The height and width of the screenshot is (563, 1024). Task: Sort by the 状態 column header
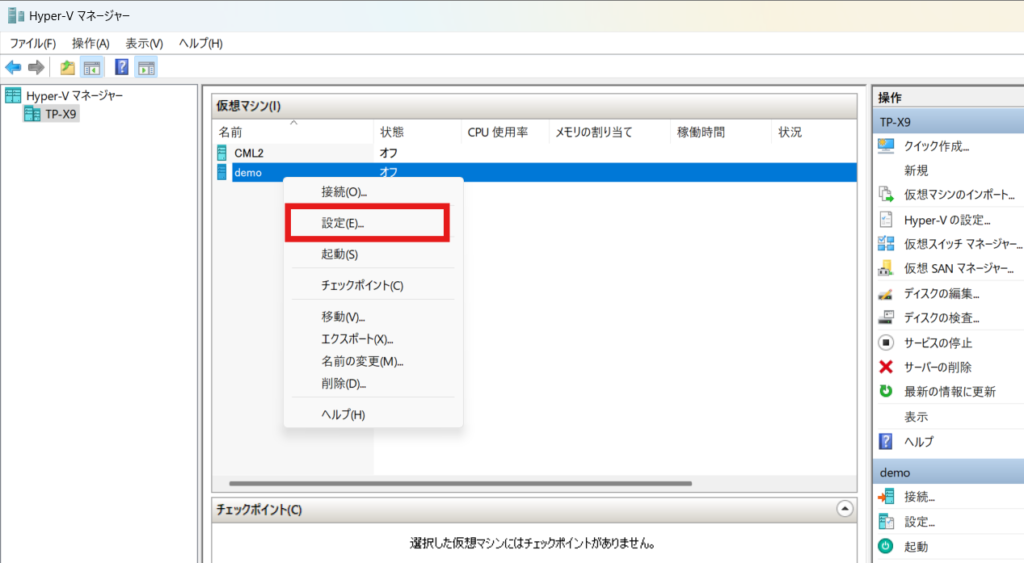[x=417, y=132]
